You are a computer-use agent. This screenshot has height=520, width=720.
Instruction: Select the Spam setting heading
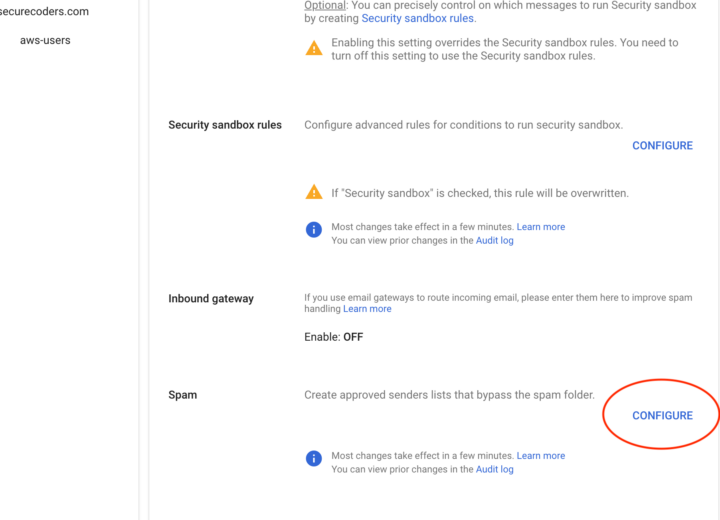[183, 395]
